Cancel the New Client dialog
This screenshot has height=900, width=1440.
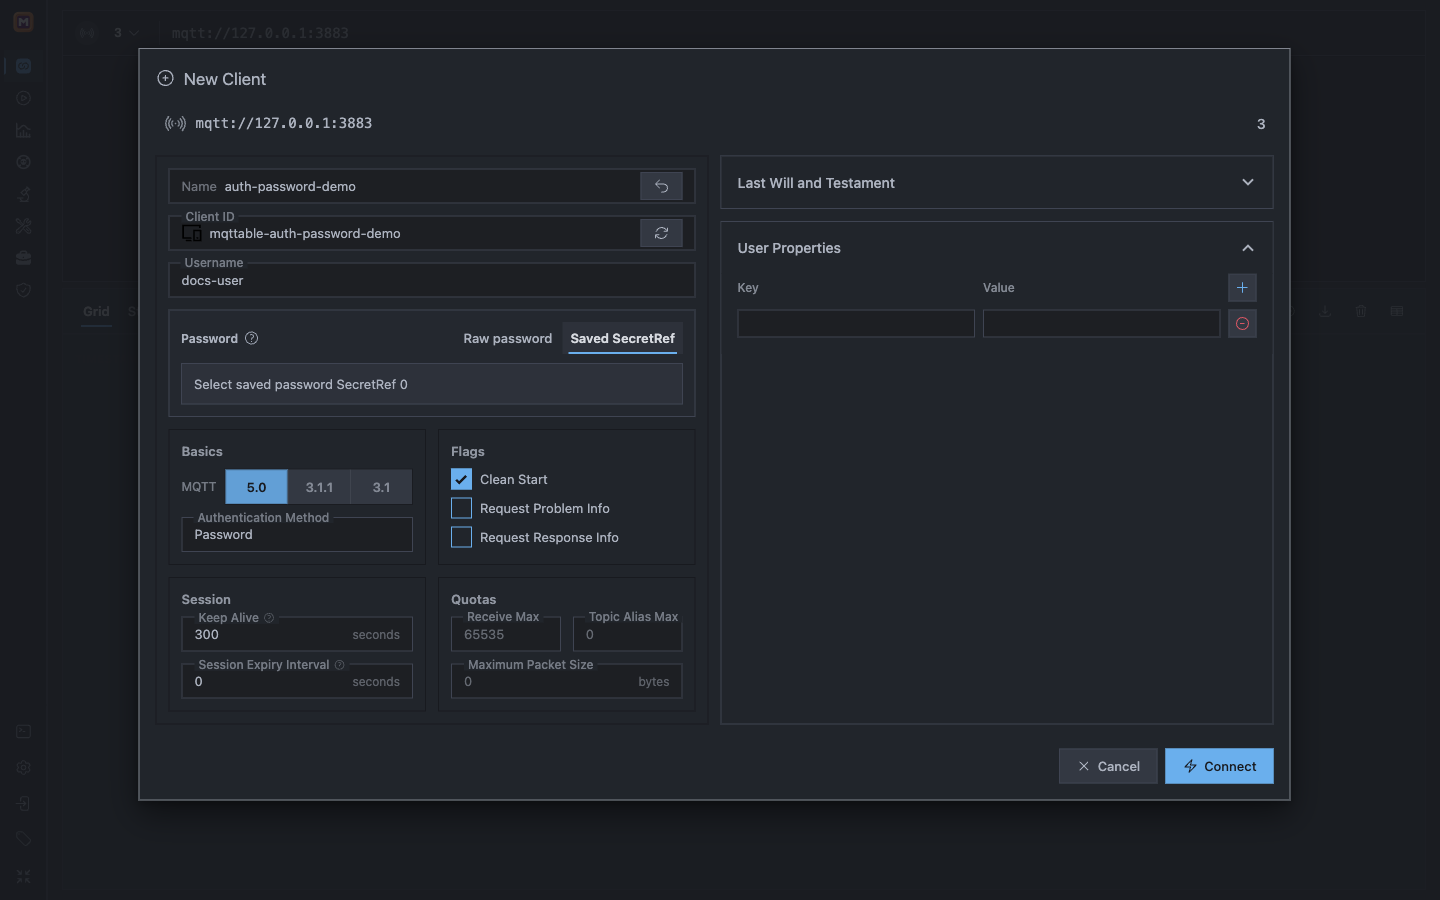(x=1108, y=766)
